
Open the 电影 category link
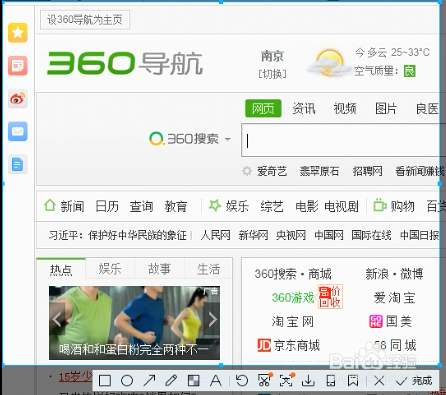(x=307, y=206)
